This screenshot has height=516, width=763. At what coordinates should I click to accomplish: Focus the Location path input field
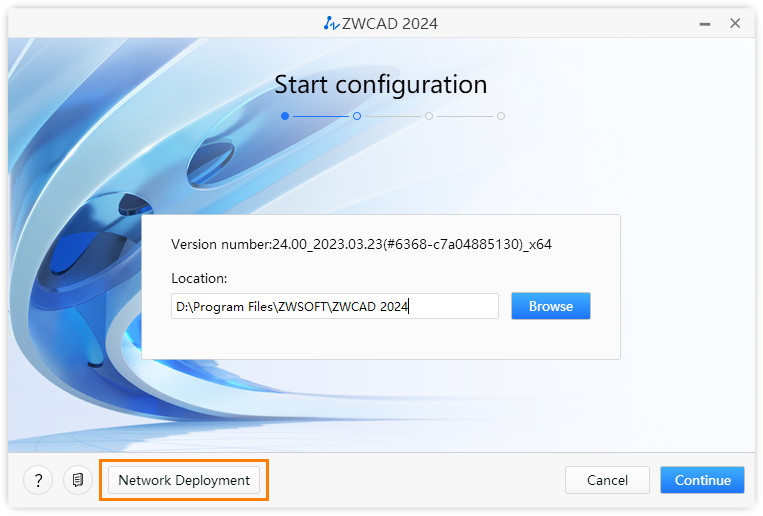(x=335, y=306)
